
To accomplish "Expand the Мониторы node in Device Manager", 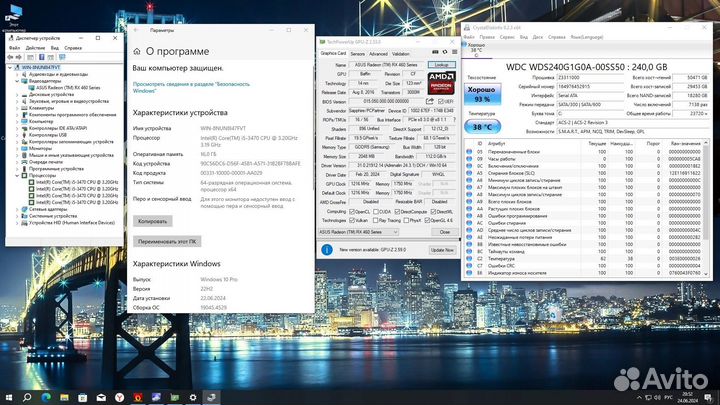I will (17, 148).
